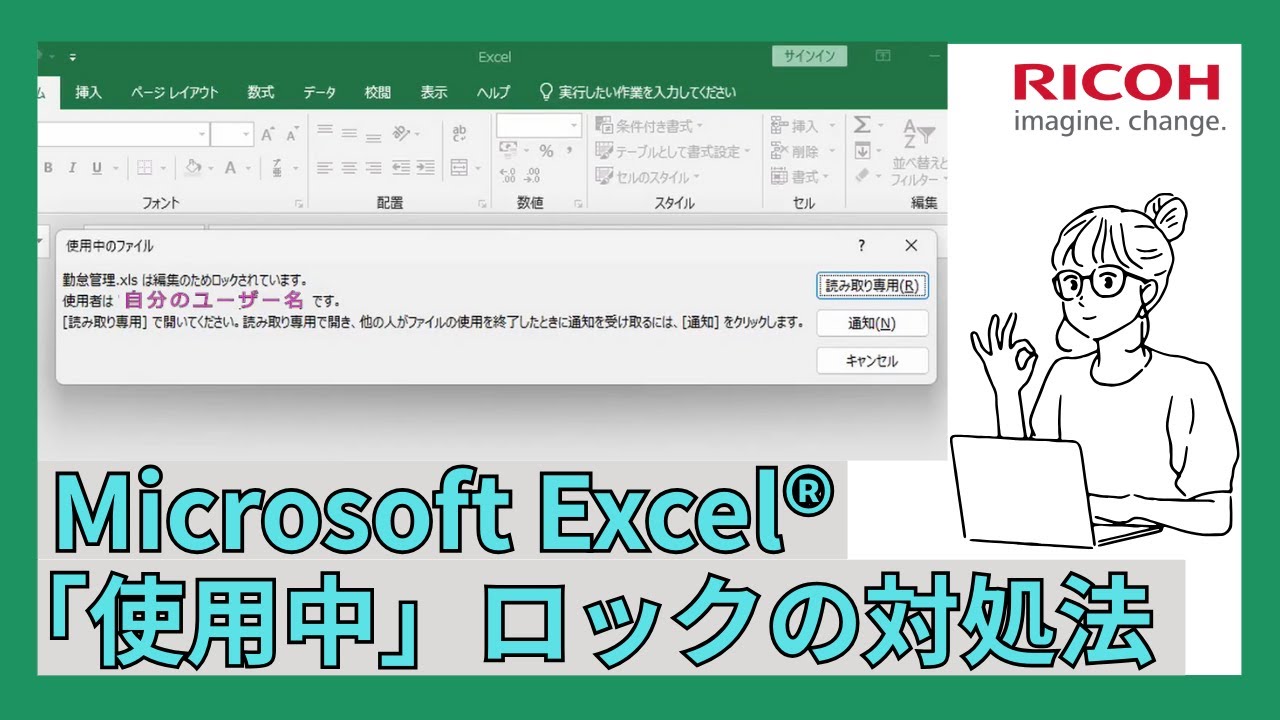Screen dimensions: 1280x720
Task: Open the ribbon cells 挿入 dropdown
Action: (802, 126)
